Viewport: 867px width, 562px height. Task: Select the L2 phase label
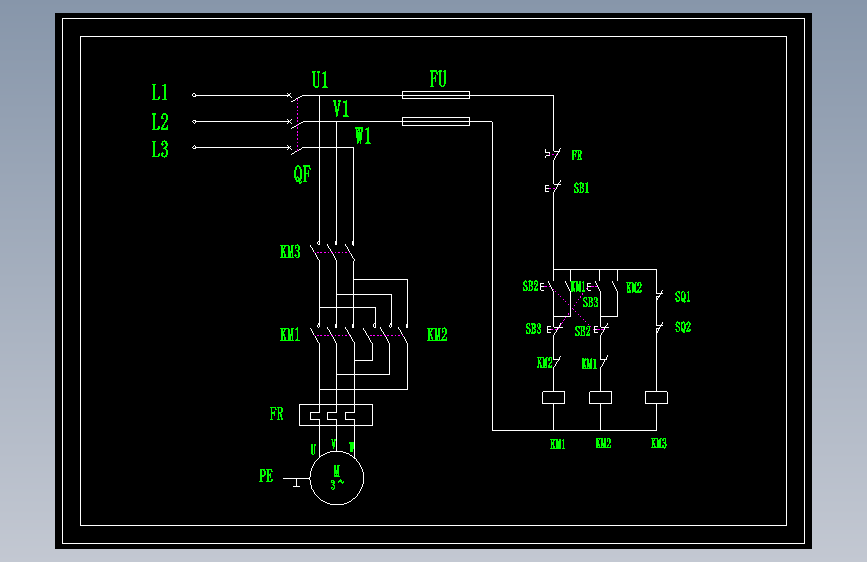(160, 122)
